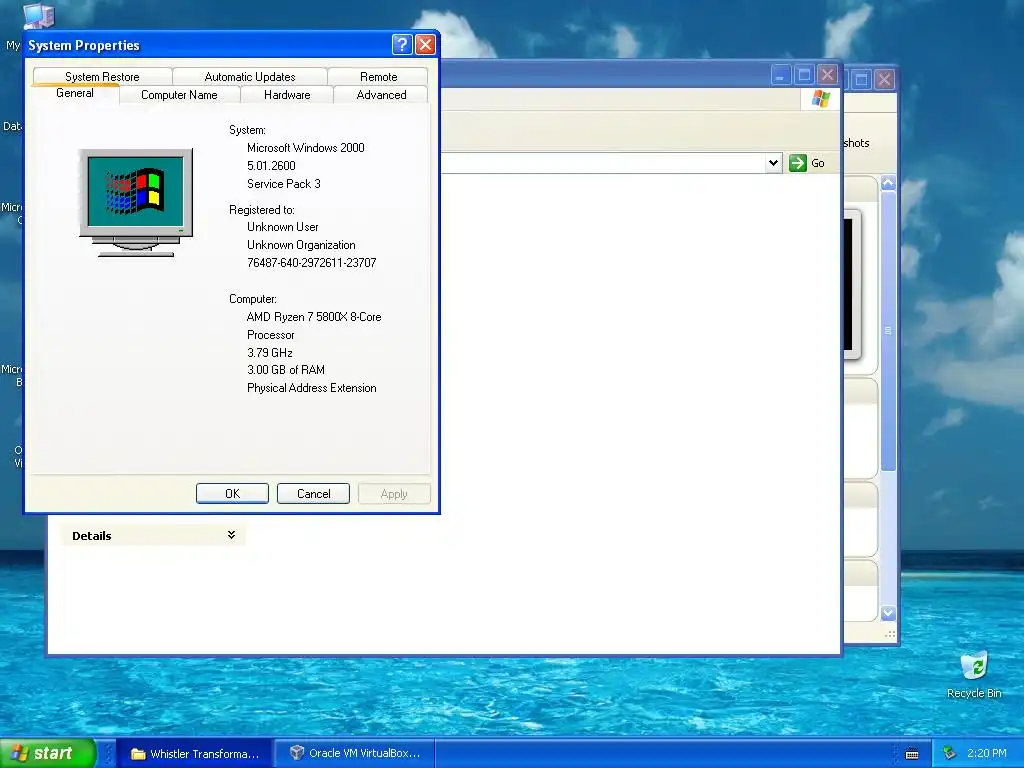Click the "Unknown Organization" text
Screen dimensions: 1024x768
[x=301, y=245]
